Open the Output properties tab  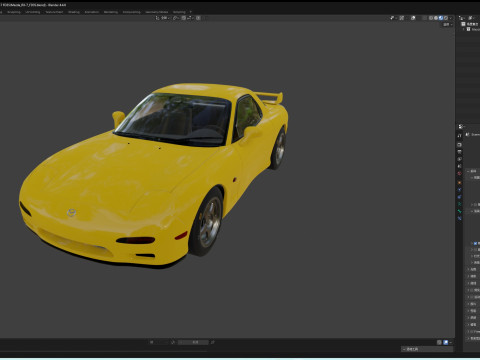point(460,152)
